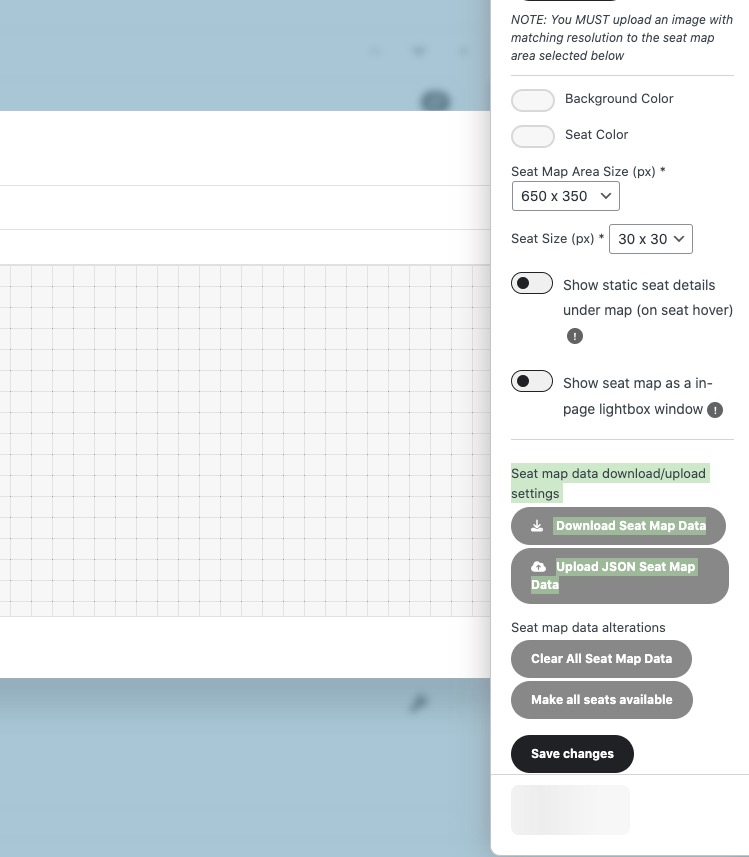
Task: Click Clear All Seat Map Data
Action: point(601,659)
